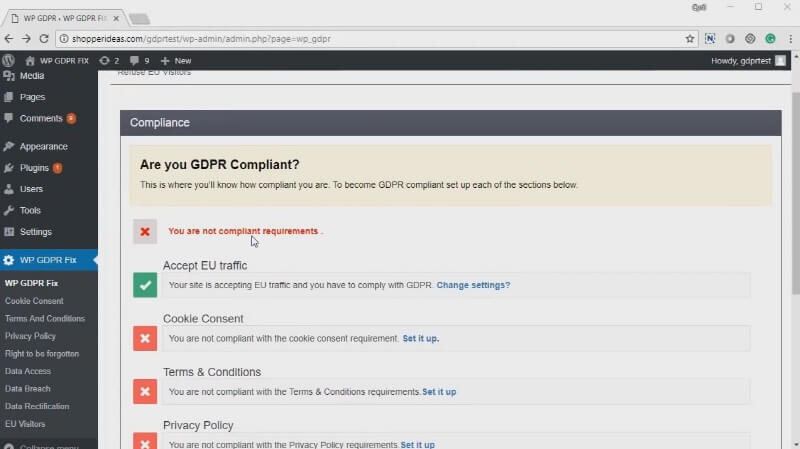Click the address bar URL field
This screenshot has height=449, width=800.
tap(377, 39)
